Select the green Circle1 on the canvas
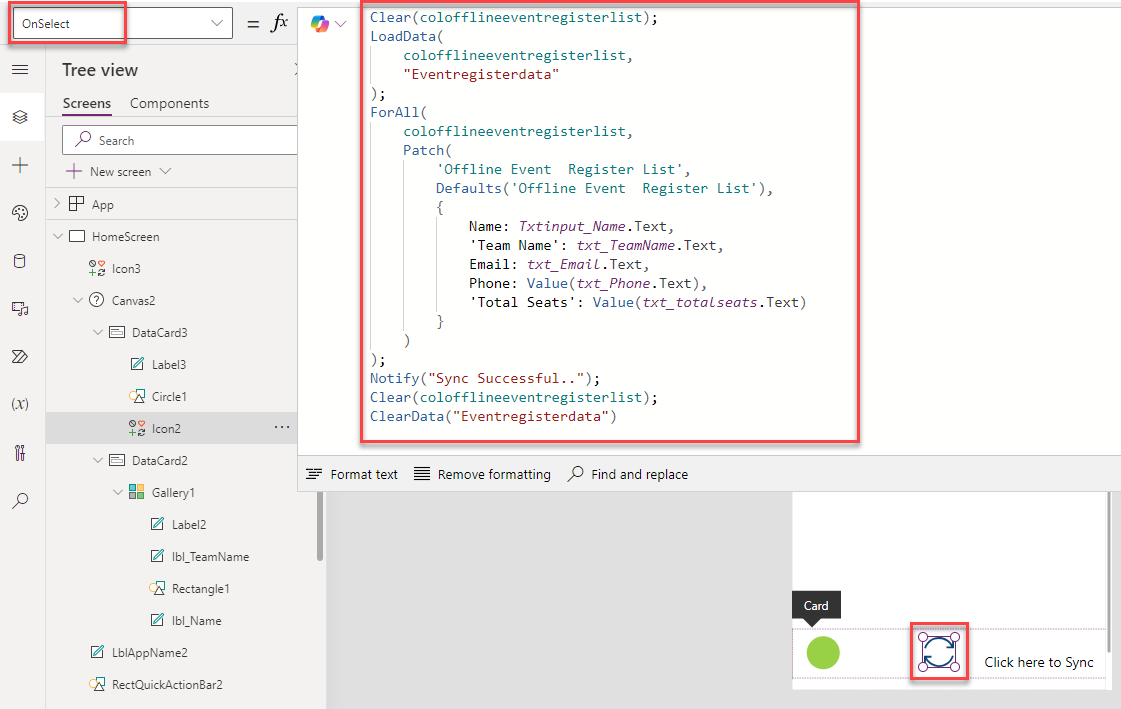Screen dimensions: 1121x709 [x=822, y=653]
